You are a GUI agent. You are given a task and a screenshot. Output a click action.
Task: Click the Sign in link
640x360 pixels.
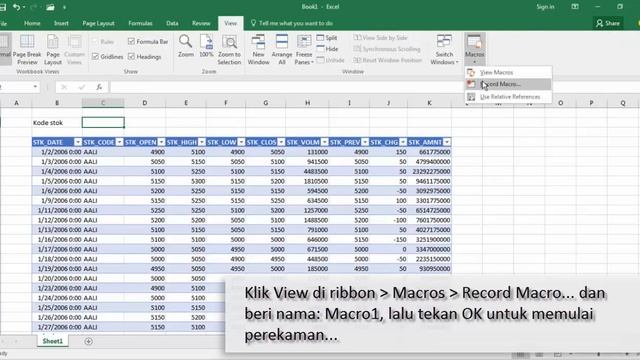[545, 7]
